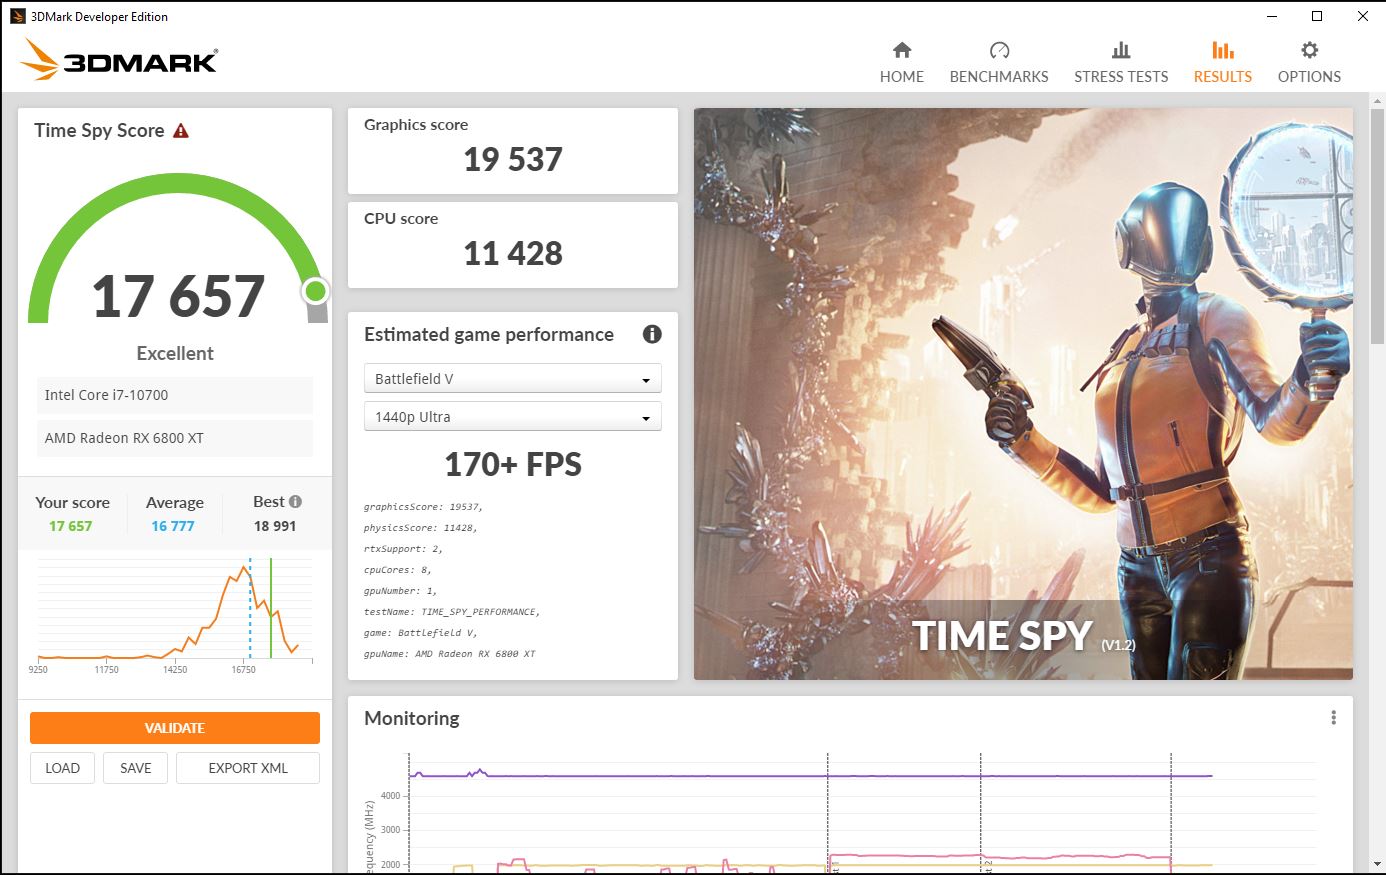Image resolution: width=1386 pixels, height=875 pixels.
Task: Click the Save button
Action: [136, 768]
